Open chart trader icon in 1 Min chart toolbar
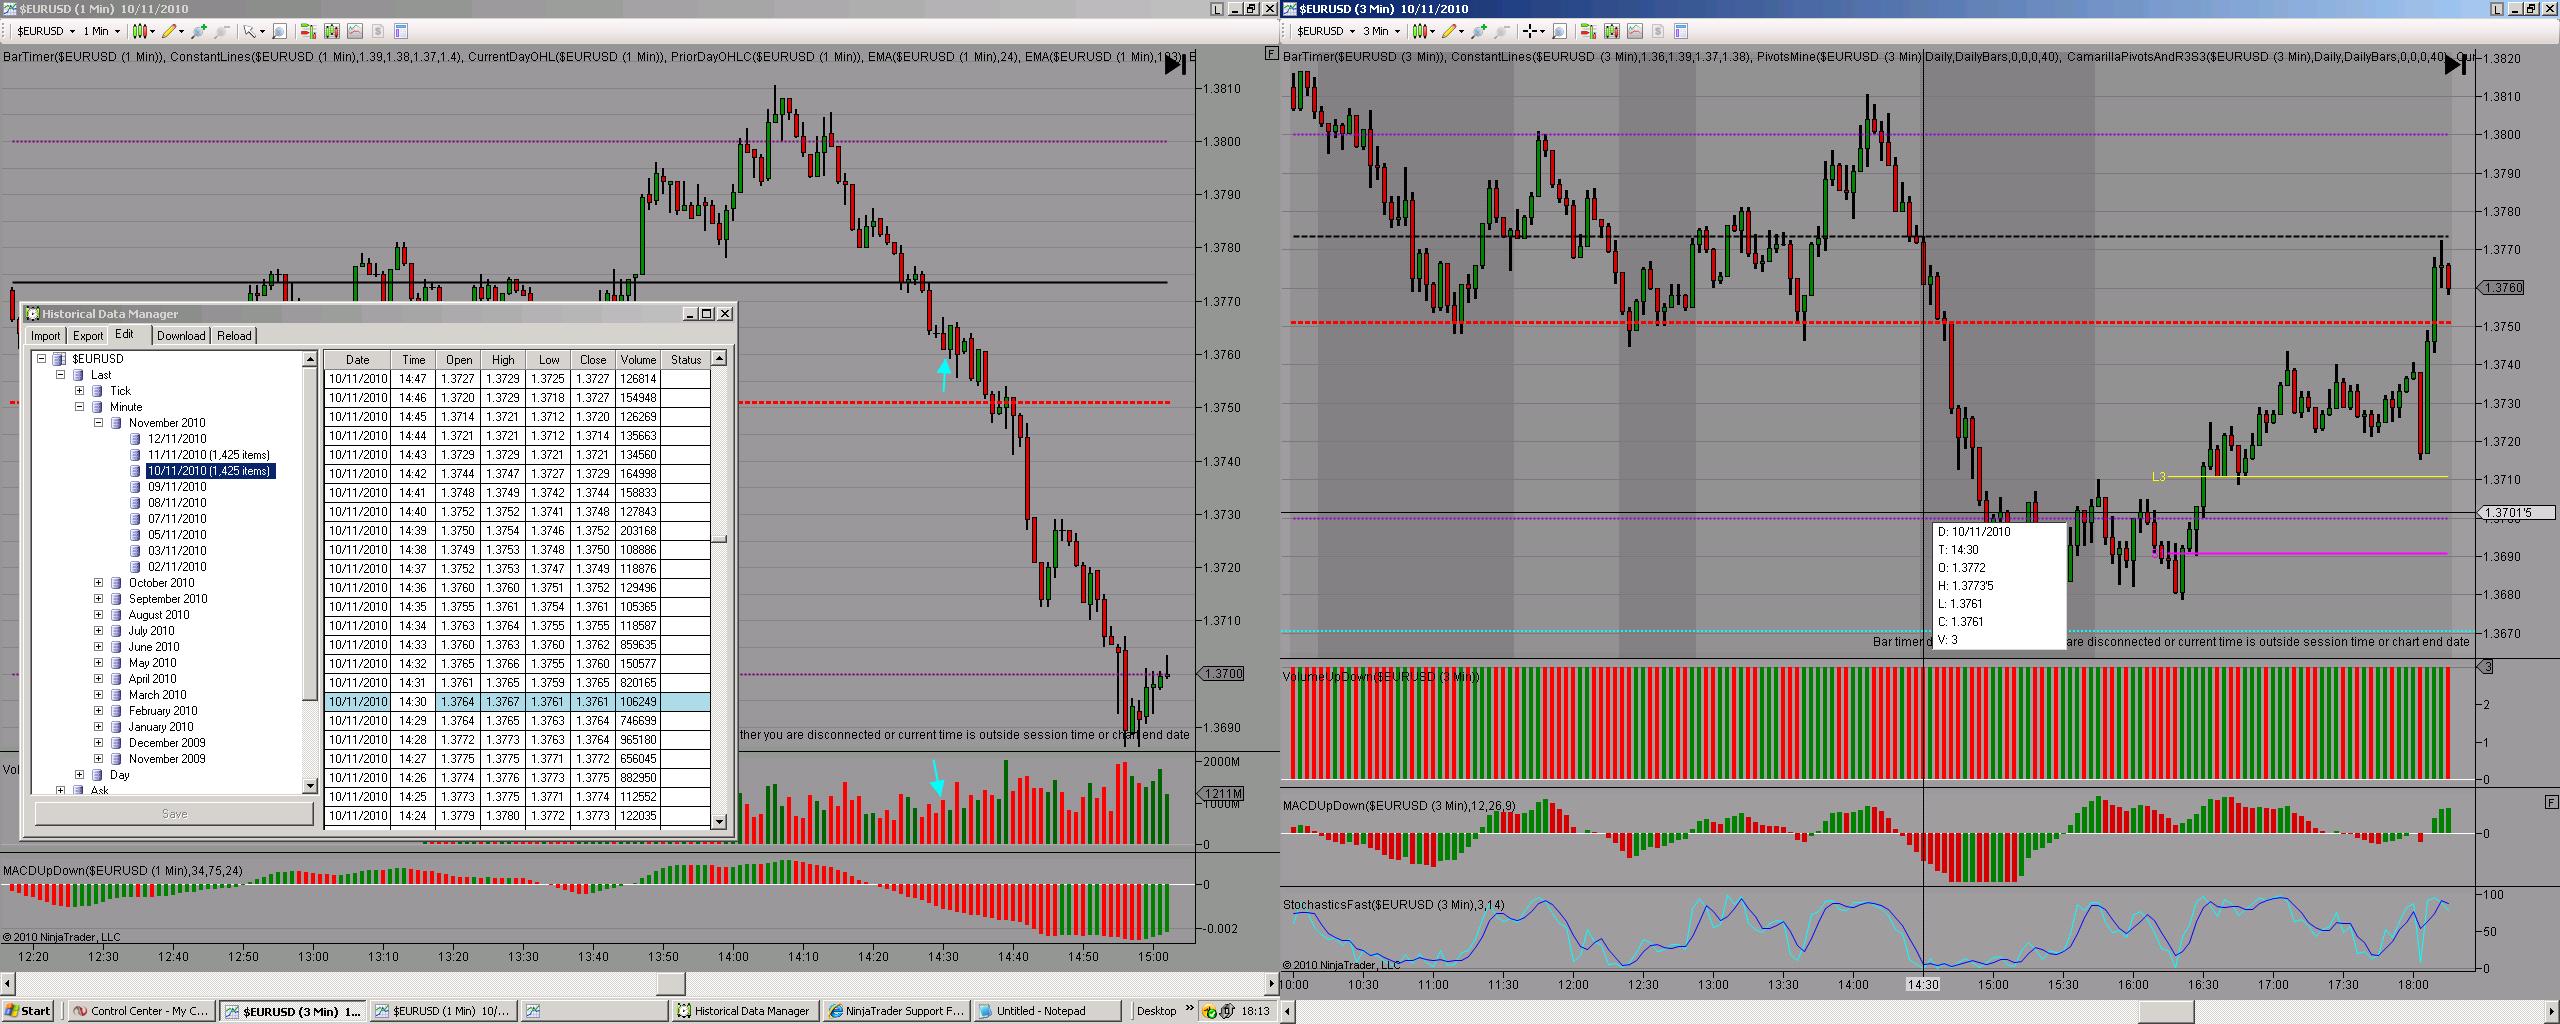The image size is (2560, 1024). pyautogui.click(x=309, y=32)
